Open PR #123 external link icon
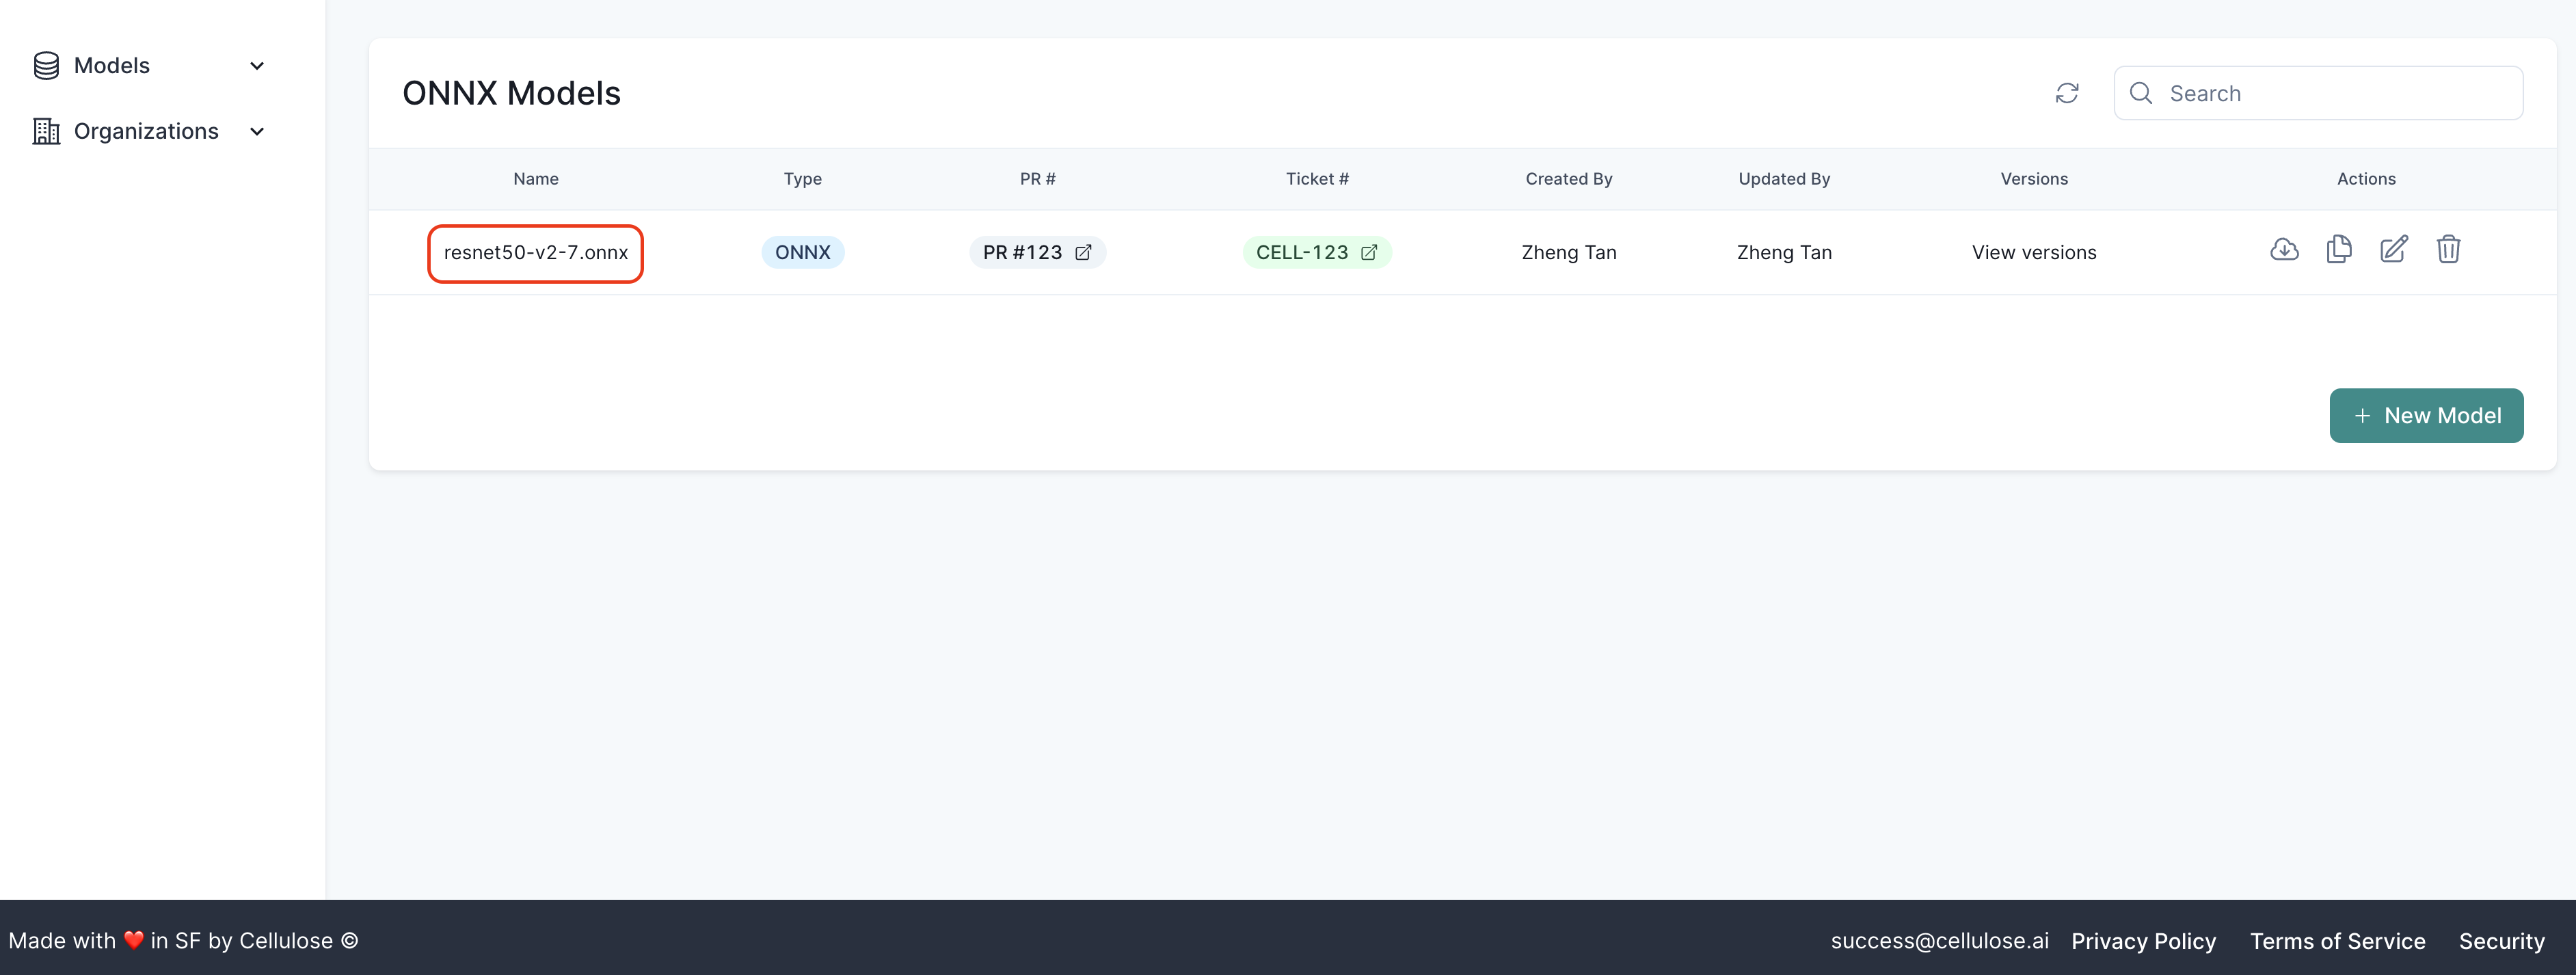Screen dimensions: 2576x975 tap(1083, 252)
